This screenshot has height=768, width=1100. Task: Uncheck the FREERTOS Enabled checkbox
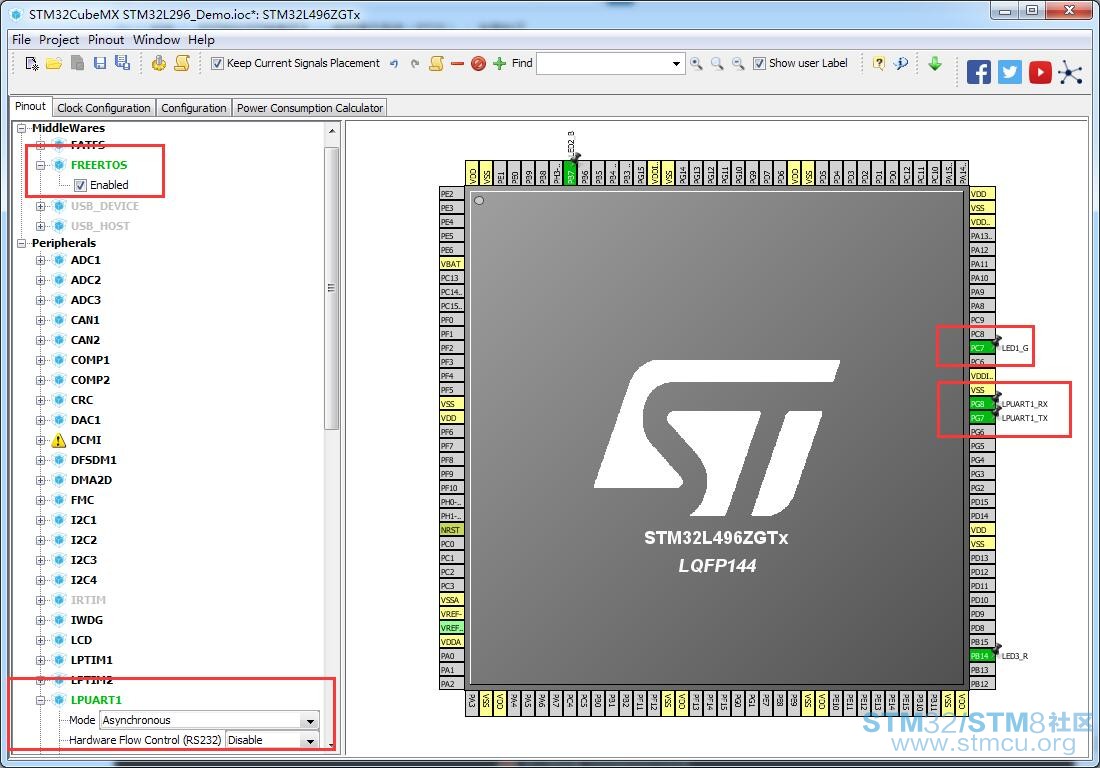click(x=80, y=185)
